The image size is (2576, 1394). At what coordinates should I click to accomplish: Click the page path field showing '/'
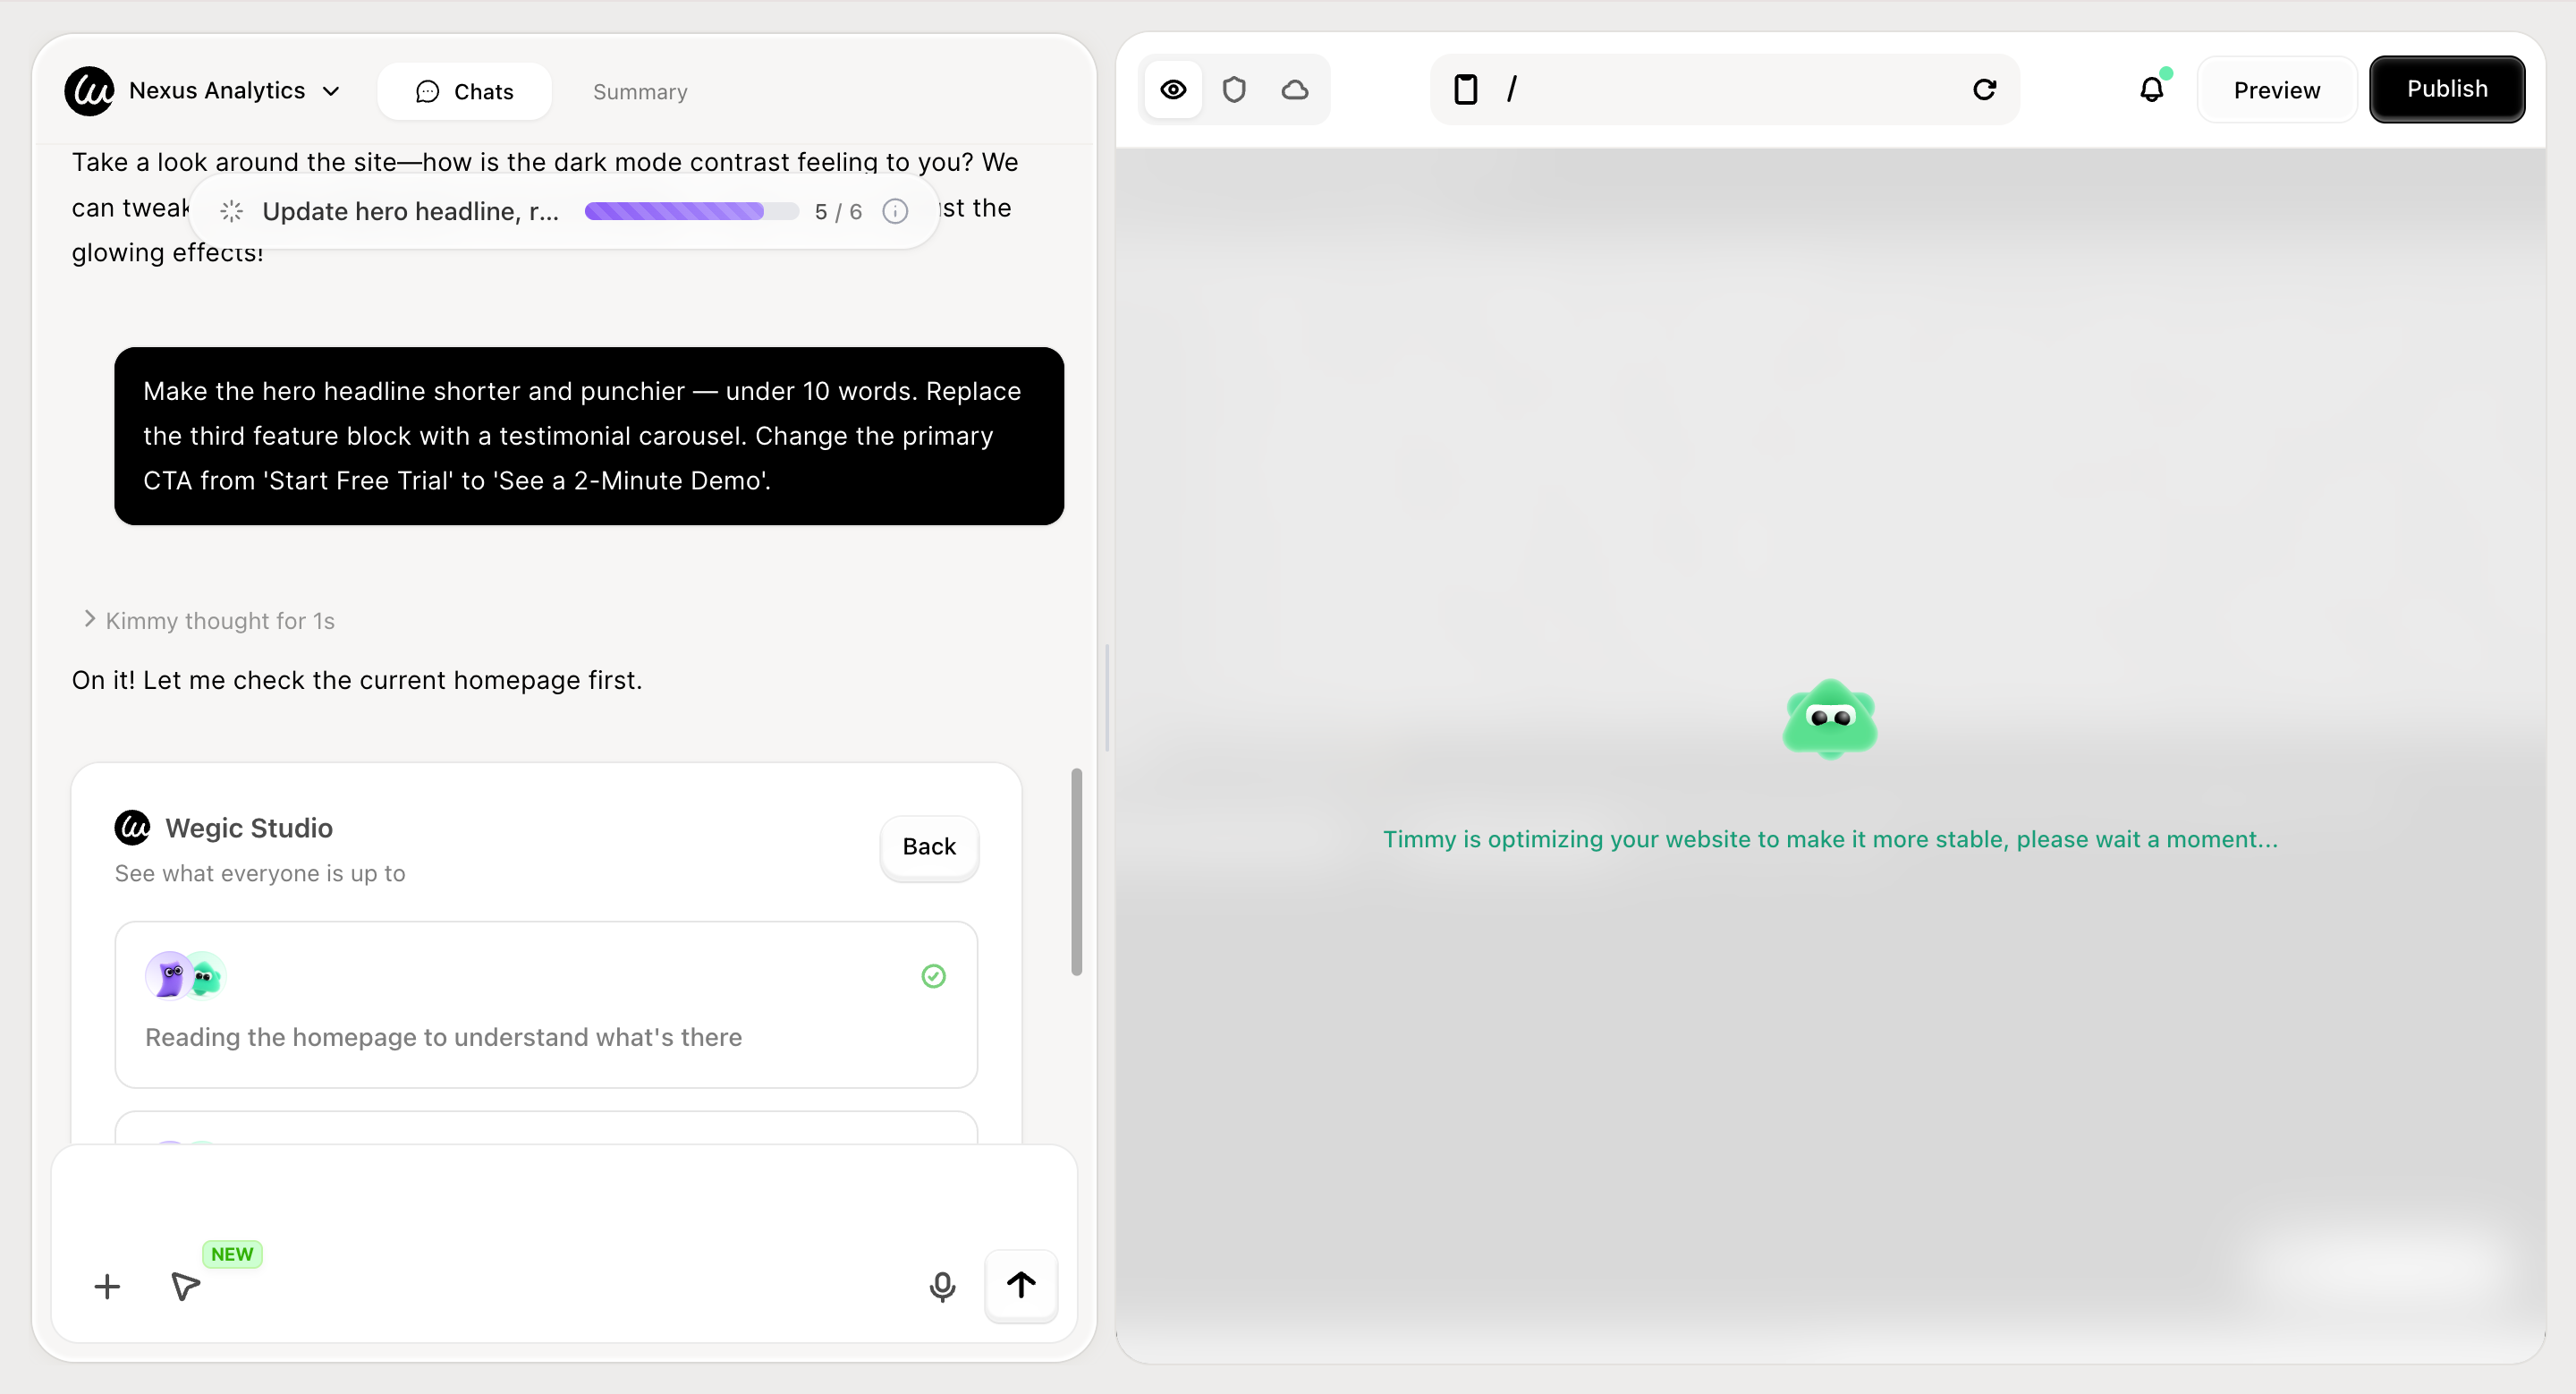pyautogui.click(x=1725, y=90)
